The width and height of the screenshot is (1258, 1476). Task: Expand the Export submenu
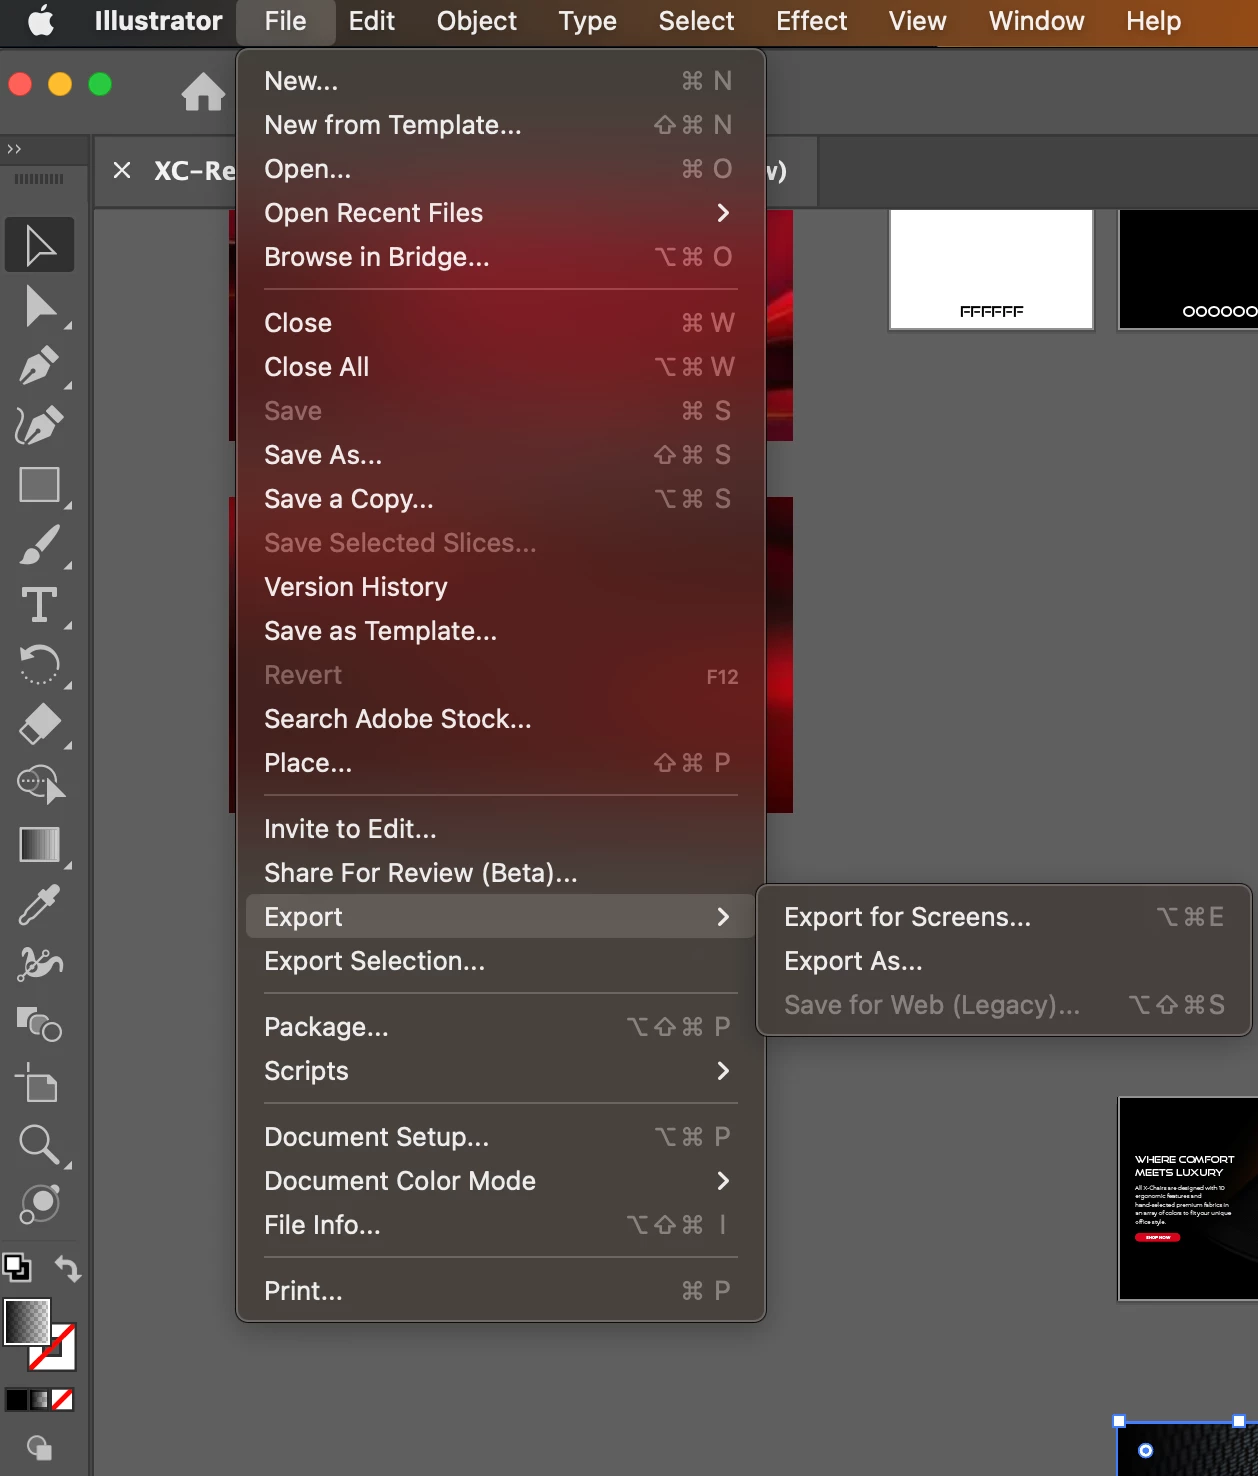[x=500, y=917]
